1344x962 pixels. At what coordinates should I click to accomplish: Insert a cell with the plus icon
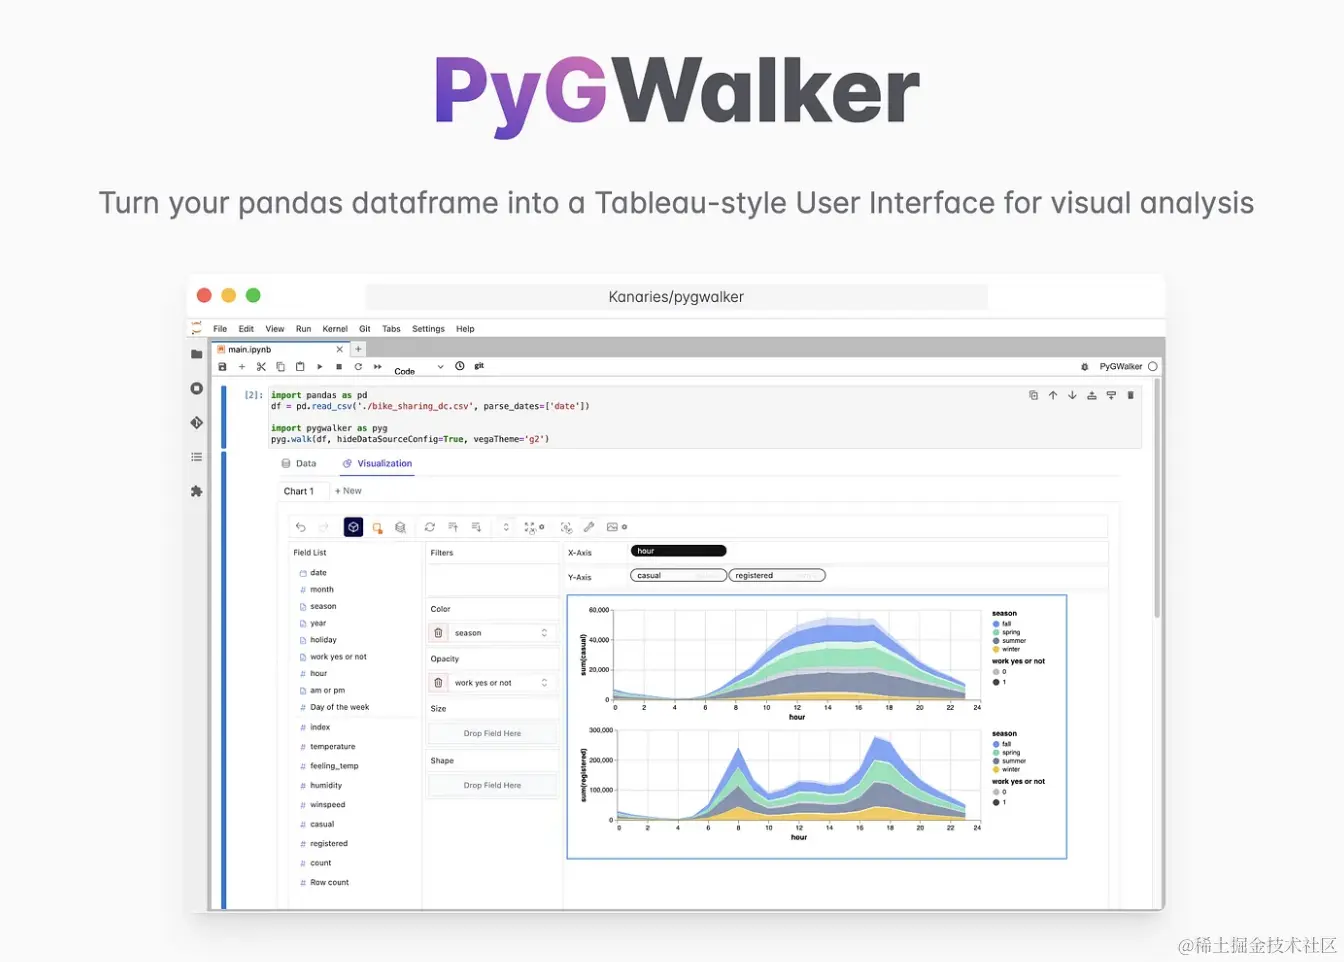tap(241, 367)
